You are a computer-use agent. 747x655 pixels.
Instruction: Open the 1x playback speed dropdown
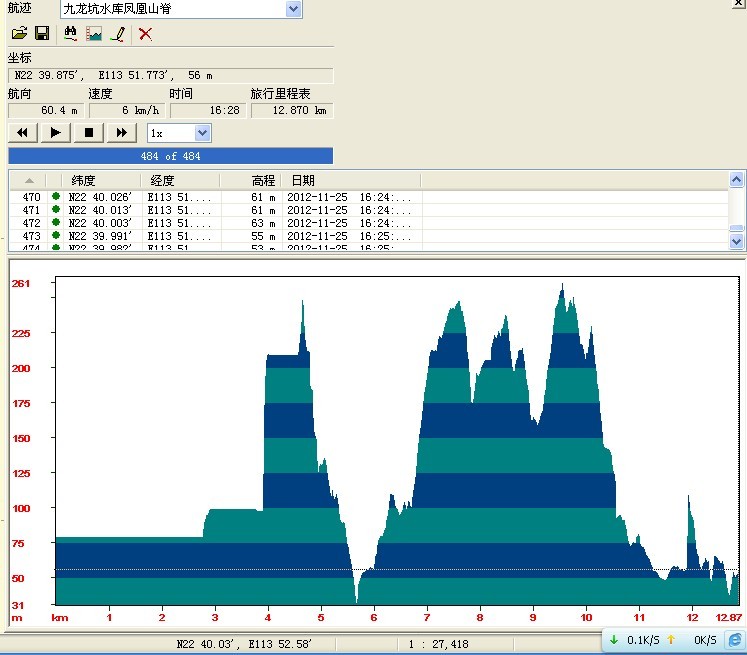[202, 133]
